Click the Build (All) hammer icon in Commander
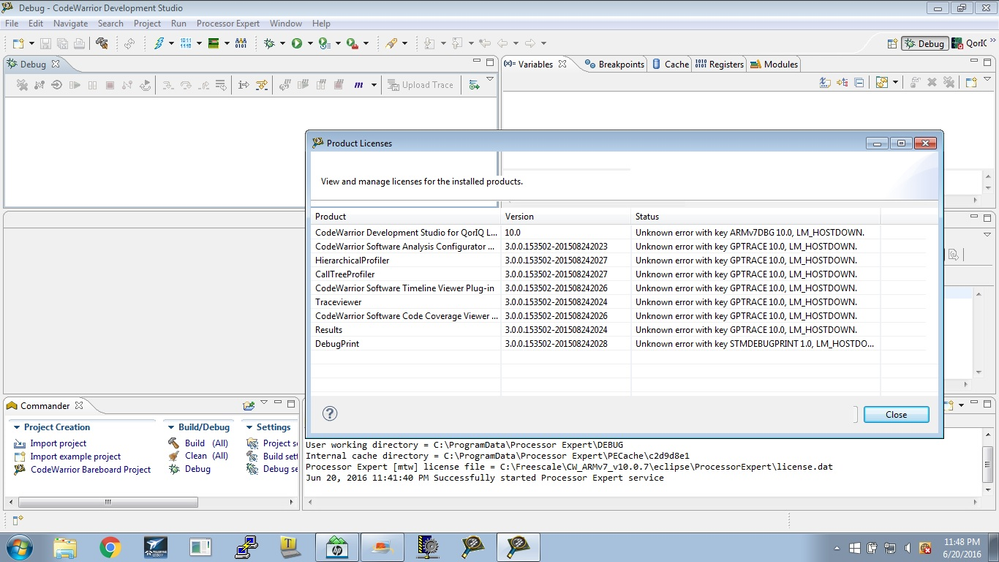Screen dimensions: 999x562 point(173,443)
